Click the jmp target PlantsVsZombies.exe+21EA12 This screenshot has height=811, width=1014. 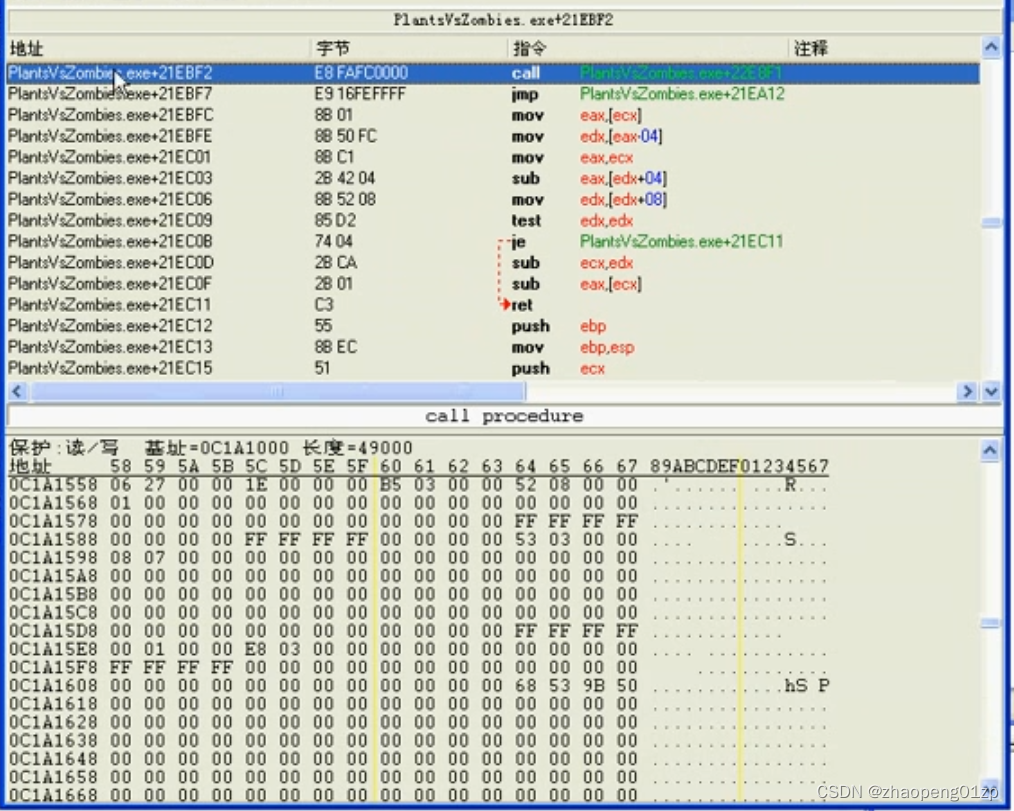(682, 94)
